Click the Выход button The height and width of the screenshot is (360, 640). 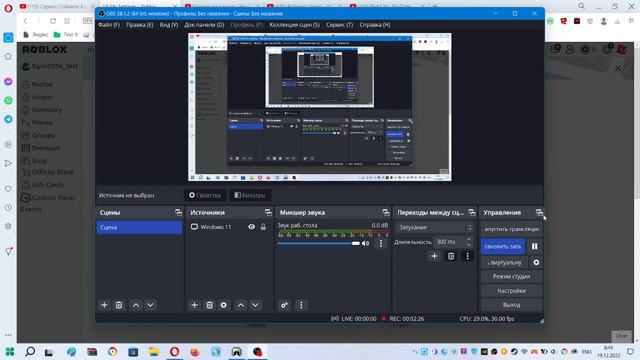[x=511, y=304]
